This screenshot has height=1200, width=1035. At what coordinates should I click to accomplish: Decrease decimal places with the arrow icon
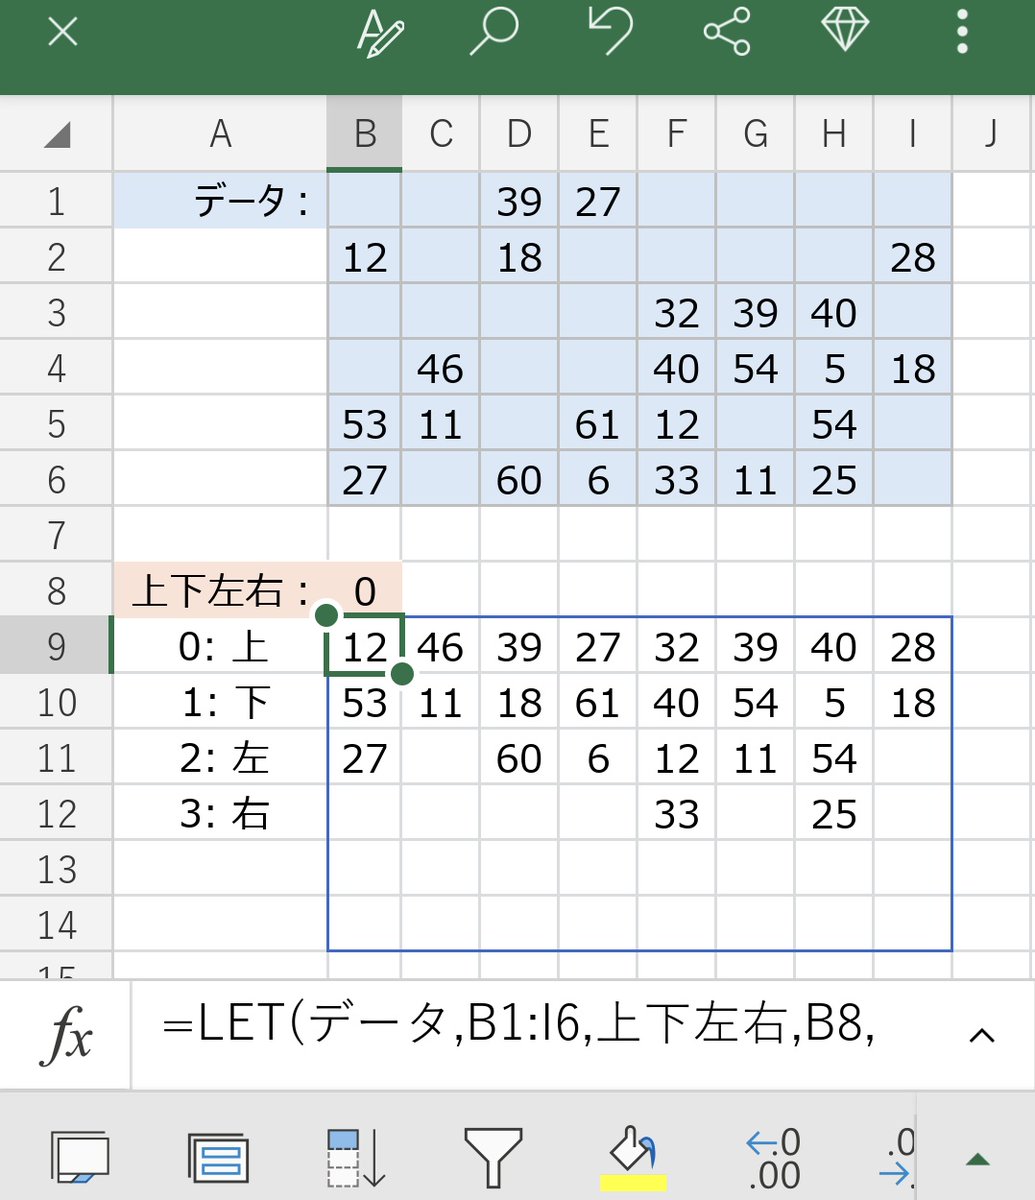click(x=898, y=1155)
